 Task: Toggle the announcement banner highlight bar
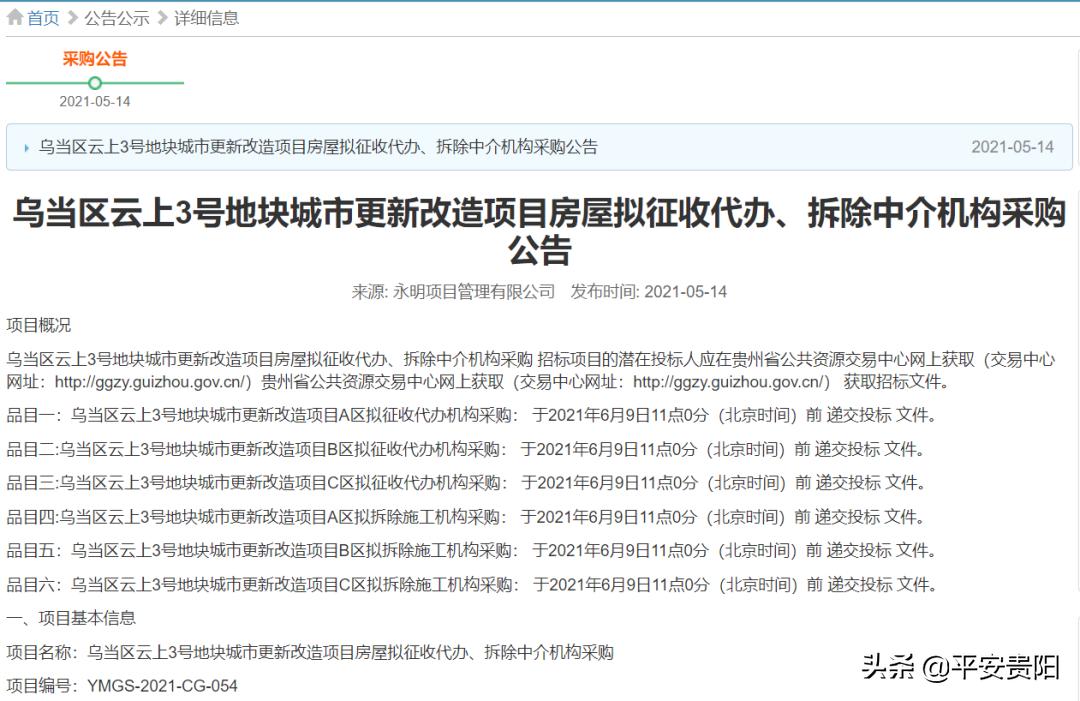coord(540,146)
